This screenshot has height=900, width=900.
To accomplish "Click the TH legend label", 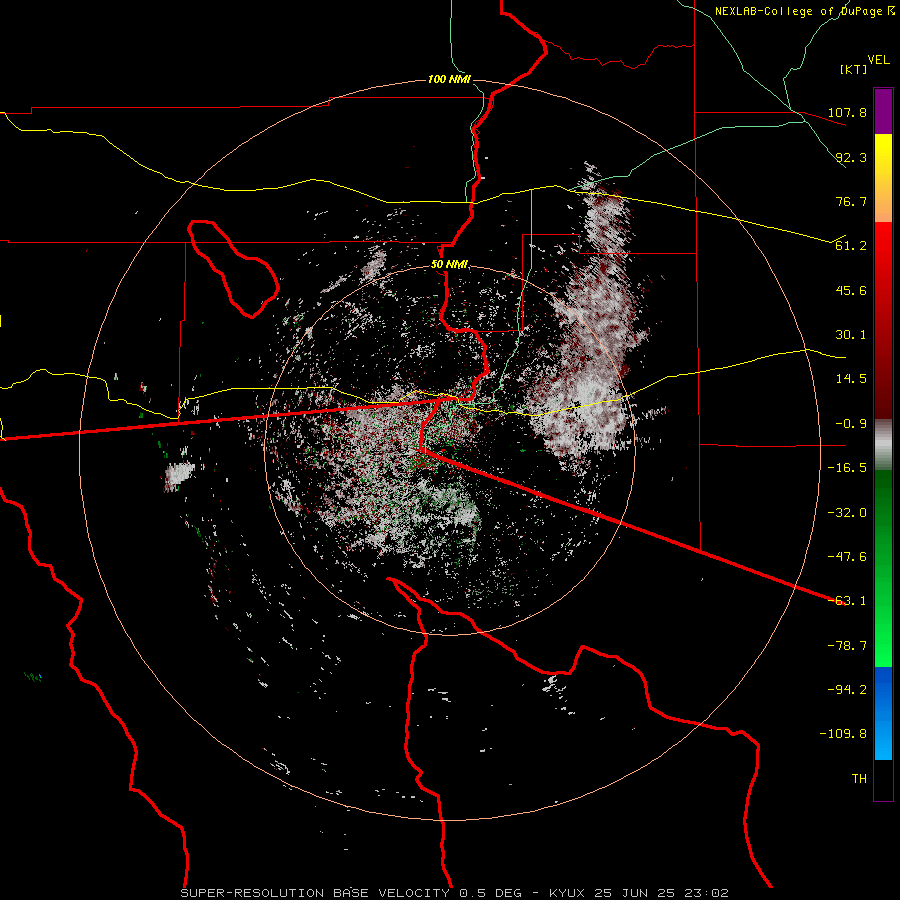I will [859, 779].
